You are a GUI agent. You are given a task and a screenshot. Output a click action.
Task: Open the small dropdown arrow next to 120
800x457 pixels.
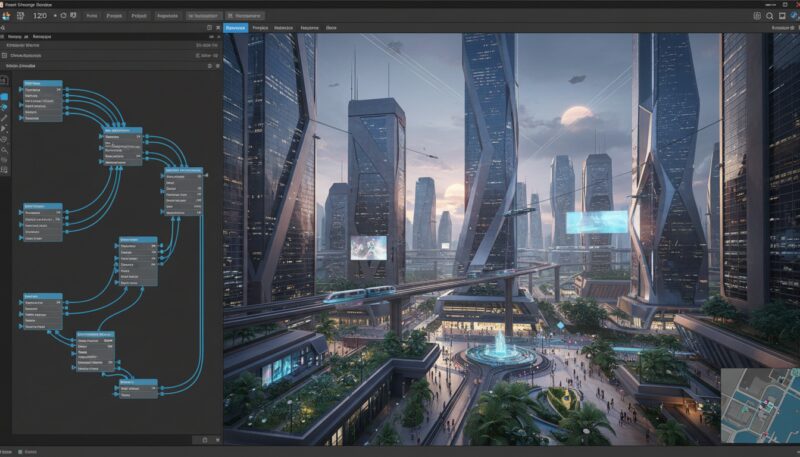pyautogui.click(x=54, y=16)
